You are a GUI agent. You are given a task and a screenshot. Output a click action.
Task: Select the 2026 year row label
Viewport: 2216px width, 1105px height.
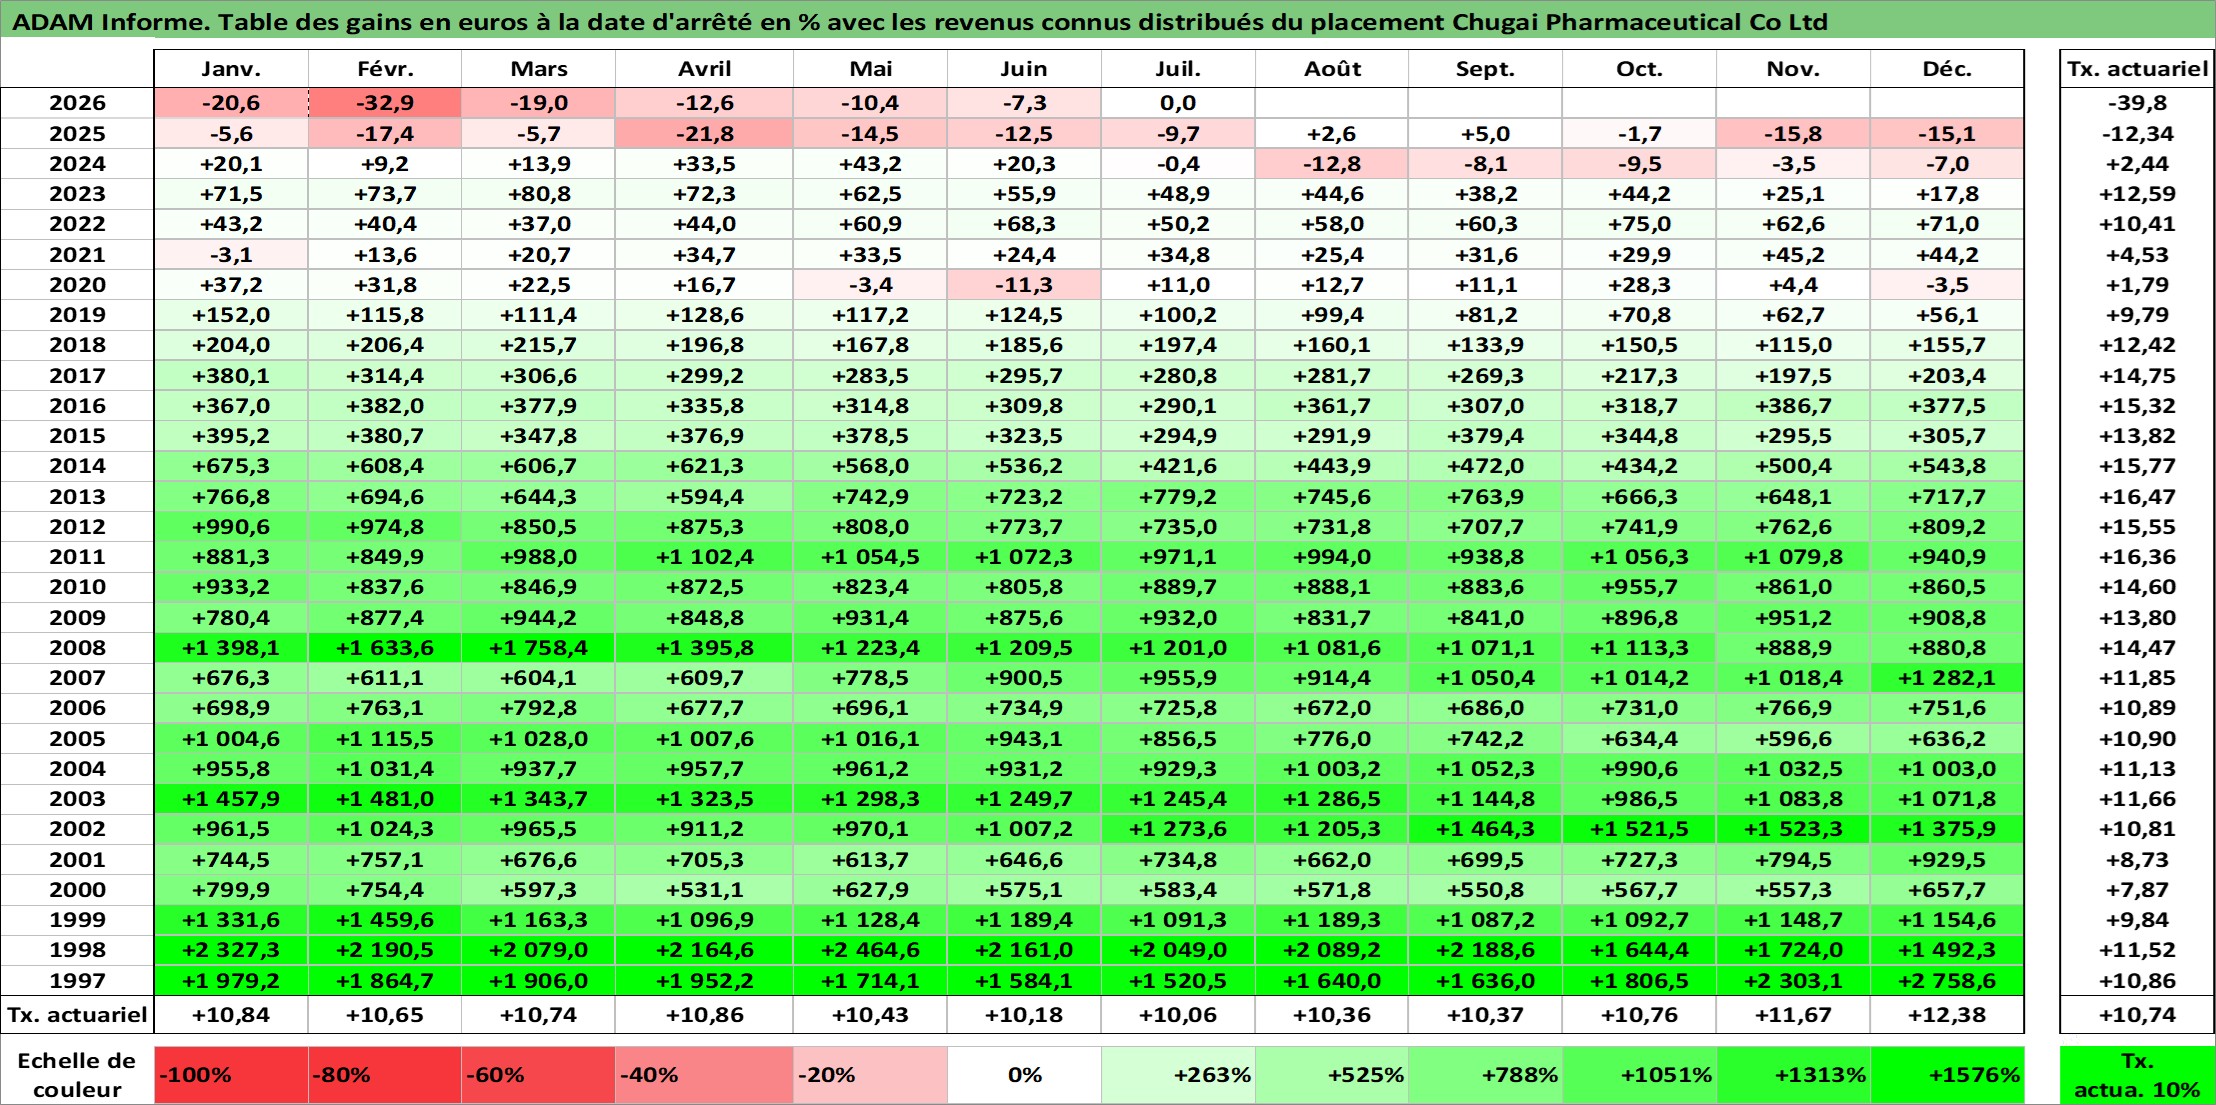coord(77,103)
